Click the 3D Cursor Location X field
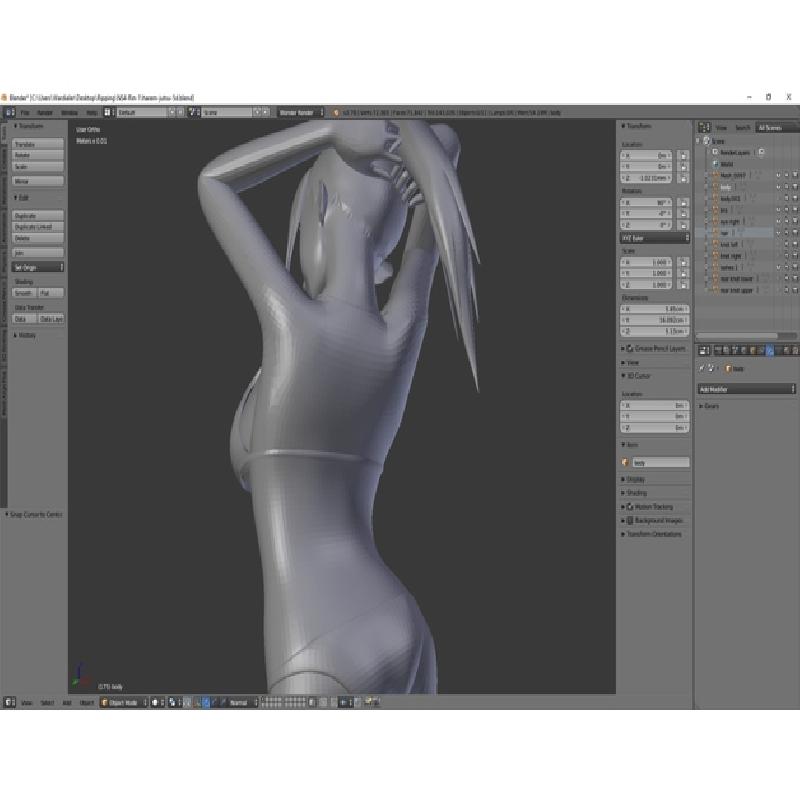 coord(655,406)
